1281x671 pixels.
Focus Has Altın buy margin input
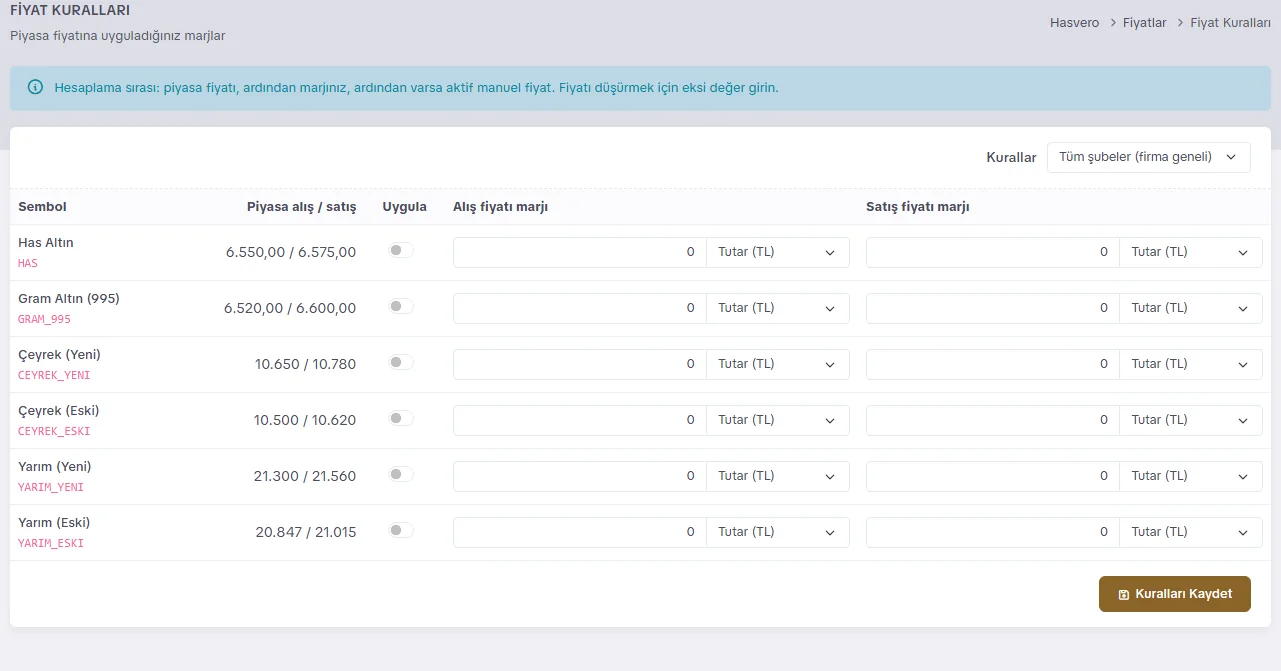pyautogui.click(x=580, y=252)
